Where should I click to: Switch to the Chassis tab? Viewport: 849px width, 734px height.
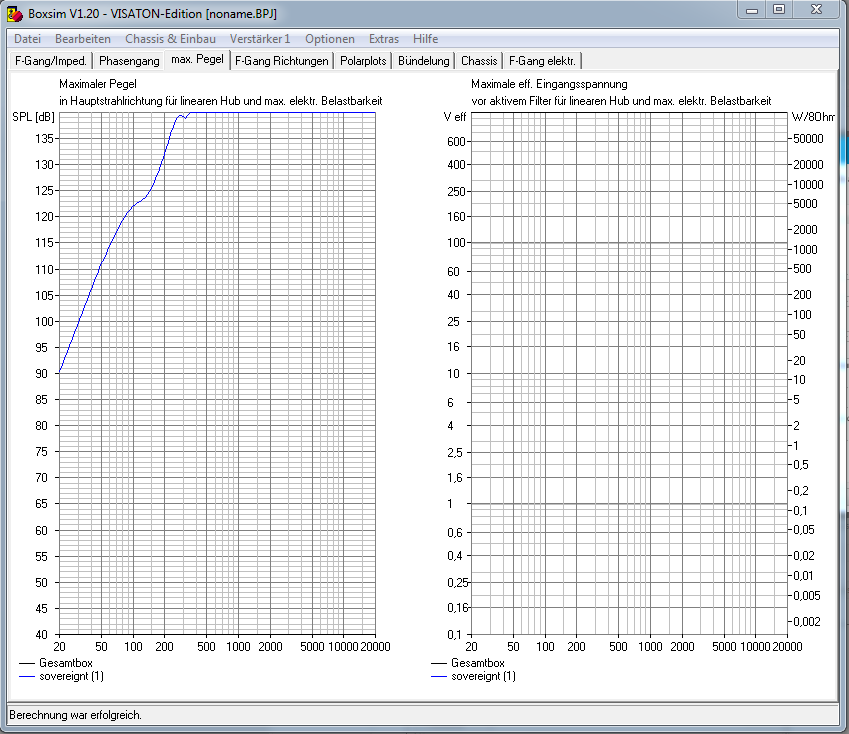pyautogui.click(x=479, y=61)
